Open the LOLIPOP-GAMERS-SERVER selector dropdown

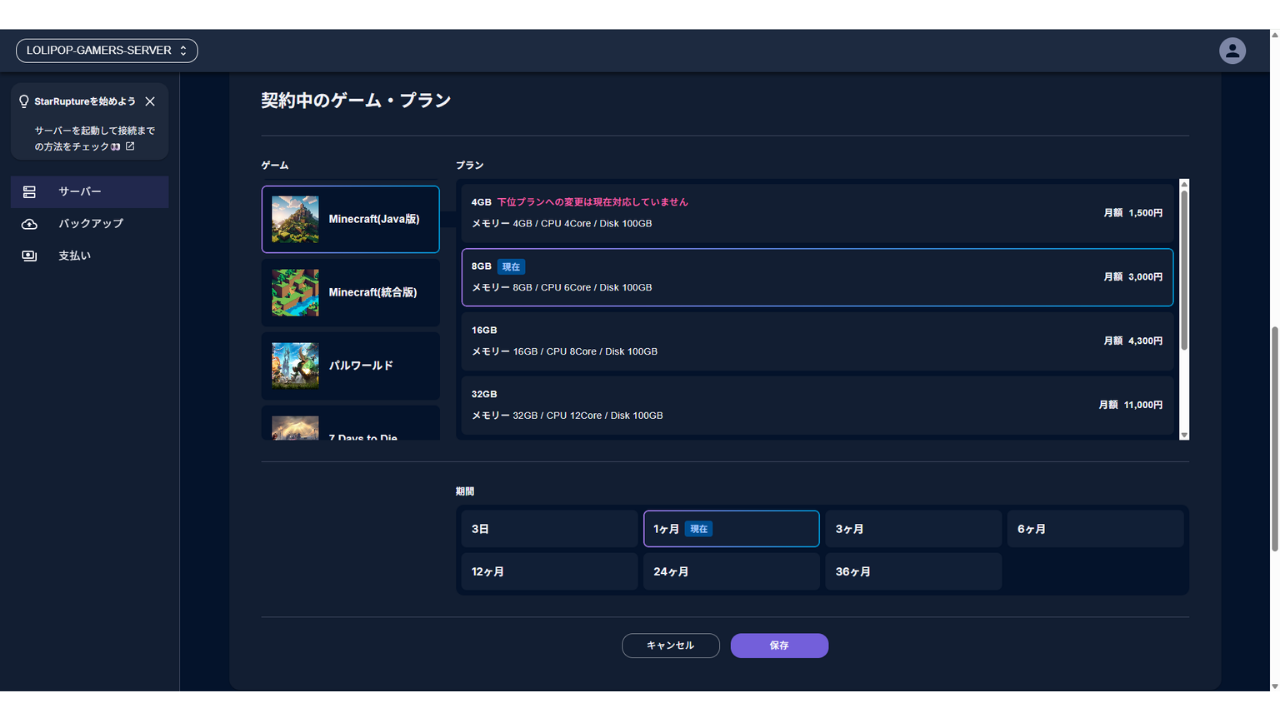107,51
